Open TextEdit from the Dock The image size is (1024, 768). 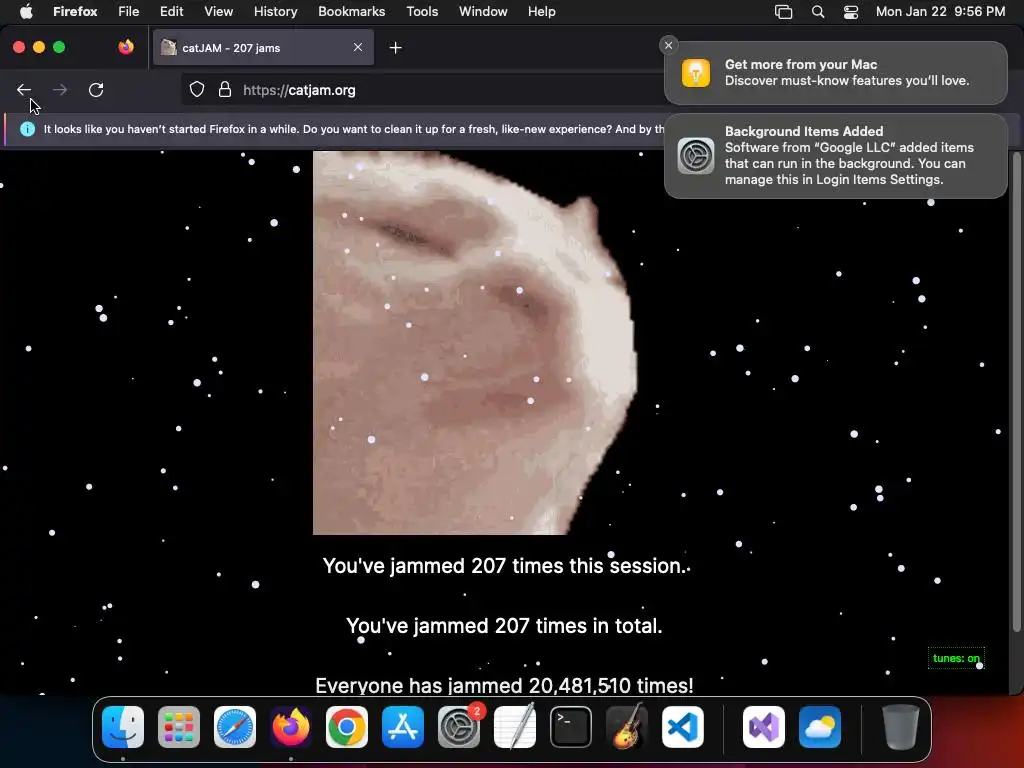click(515, 727)
